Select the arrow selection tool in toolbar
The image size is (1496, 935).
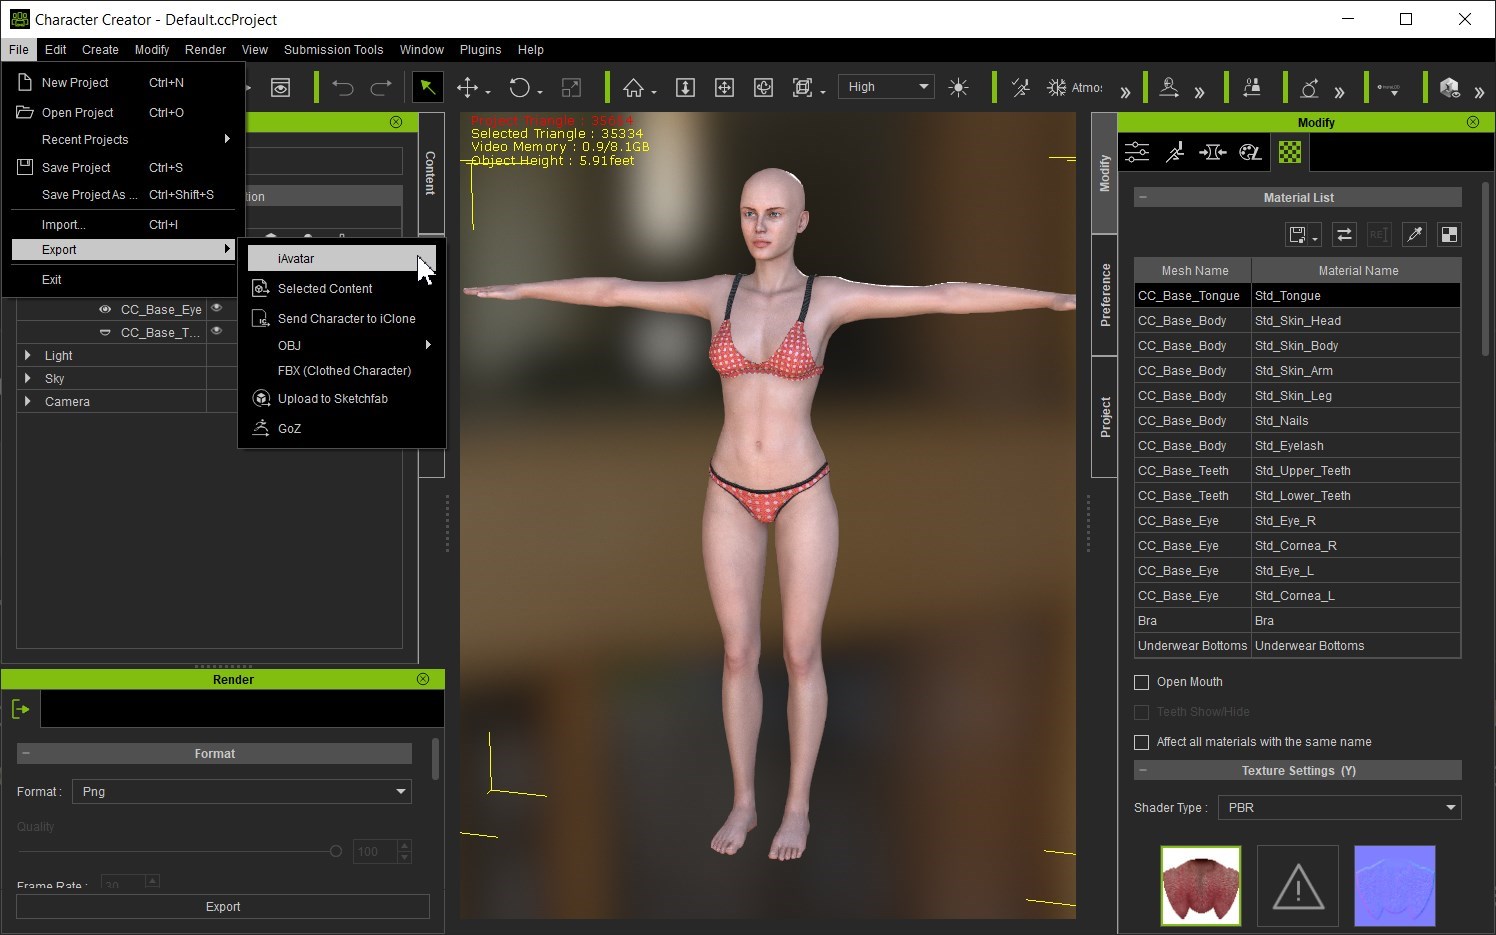(428, 87)
